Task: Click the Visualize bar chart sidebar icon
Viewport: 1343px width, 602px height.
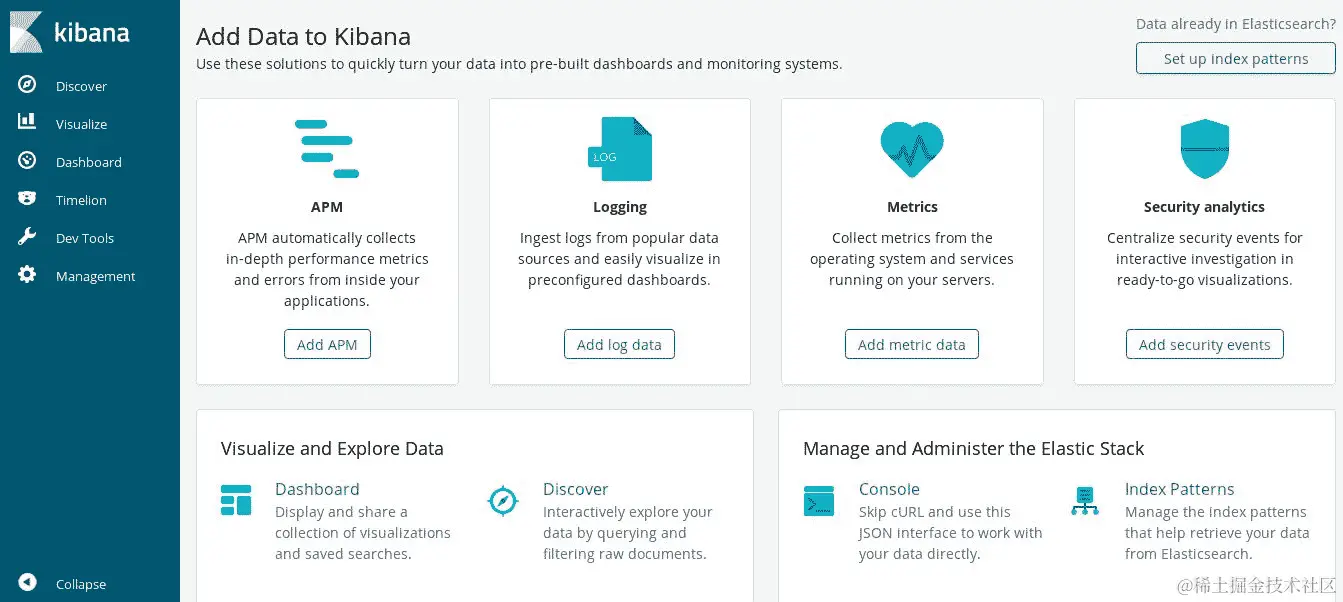Action: pos(27,122)
